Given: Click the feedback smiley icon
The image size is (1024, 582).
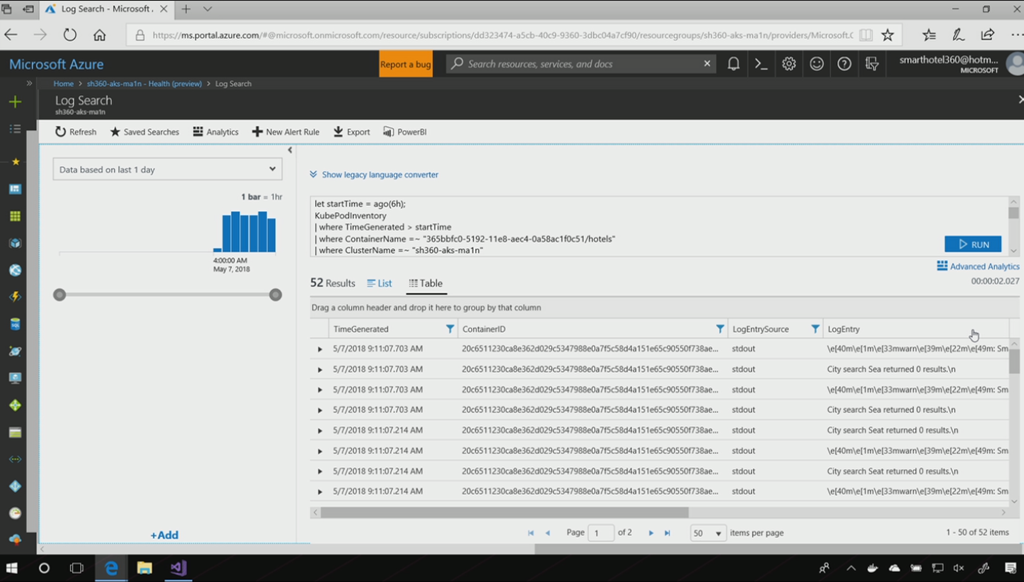Looking at the screenshot, I should (817, 64).
